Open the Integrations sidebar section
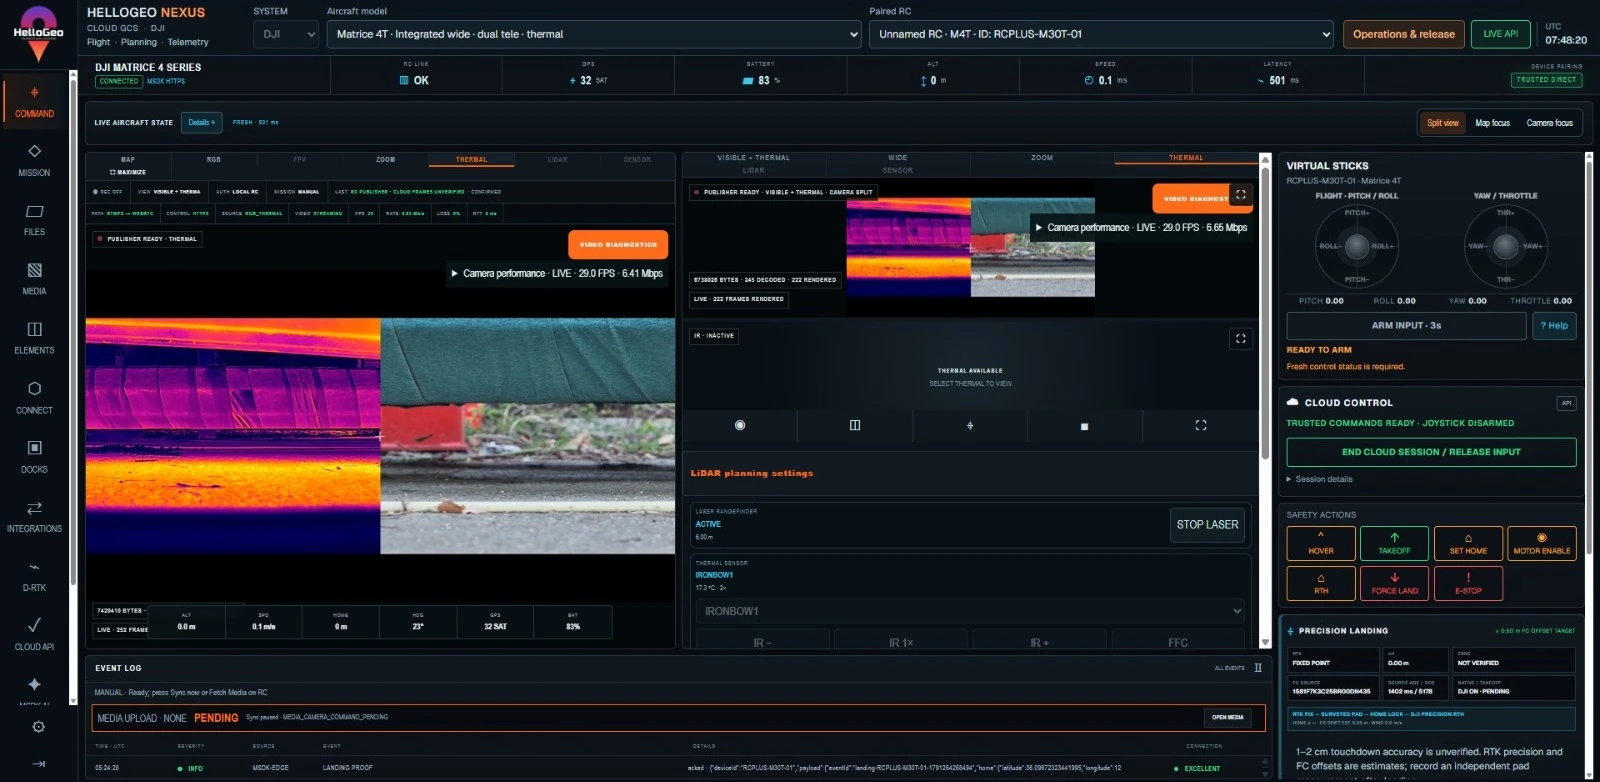1600x782 pixels. click(34, 516)
